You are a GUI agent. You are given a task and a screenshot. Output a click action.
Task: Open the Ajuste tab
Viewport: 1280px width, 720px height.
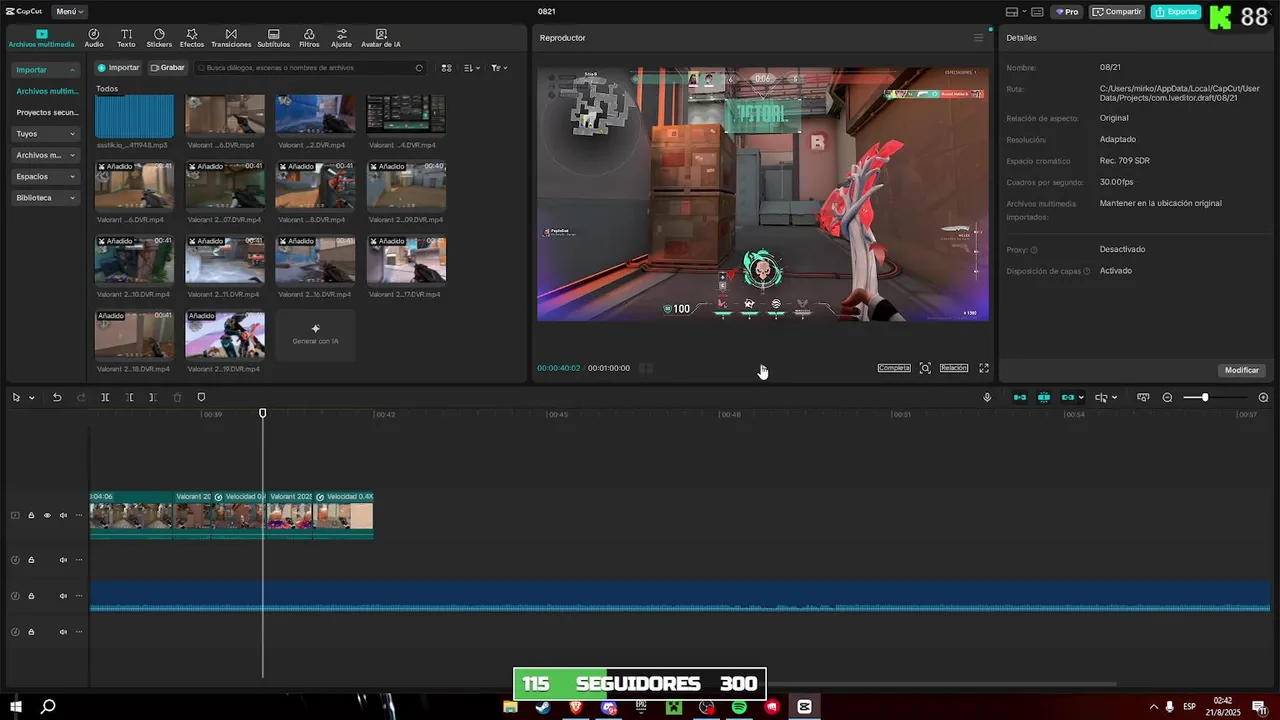[342, 38]
